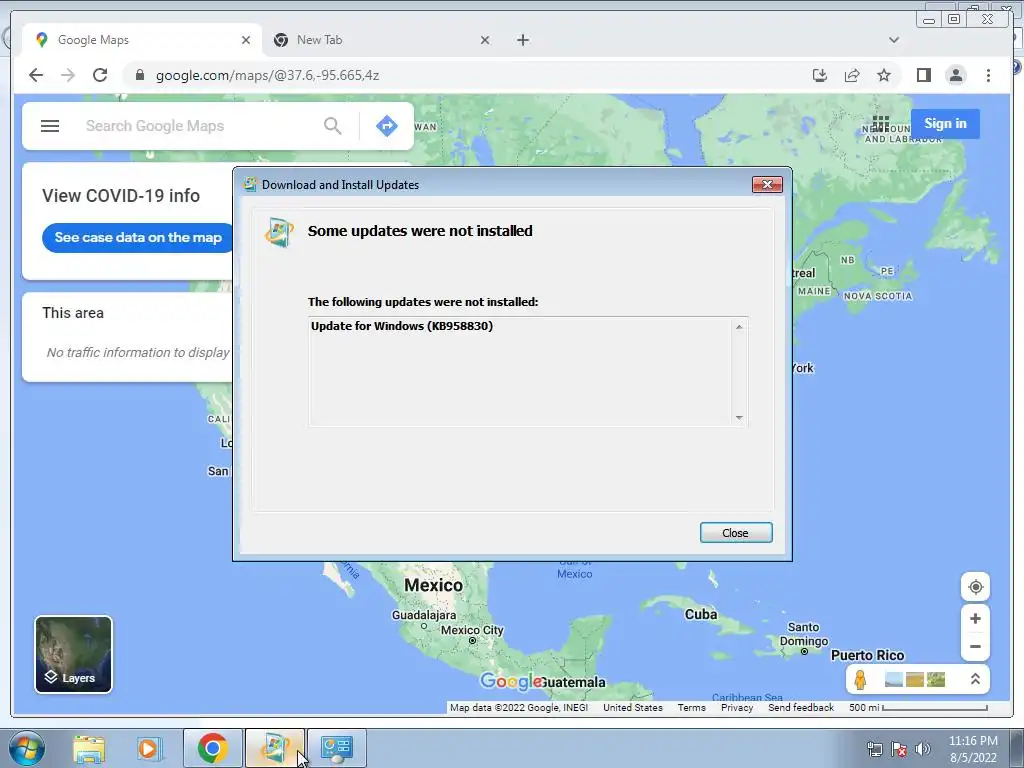Switch to the New Tab tab
Screen dimensions: 1024x768
pos(382,40)
